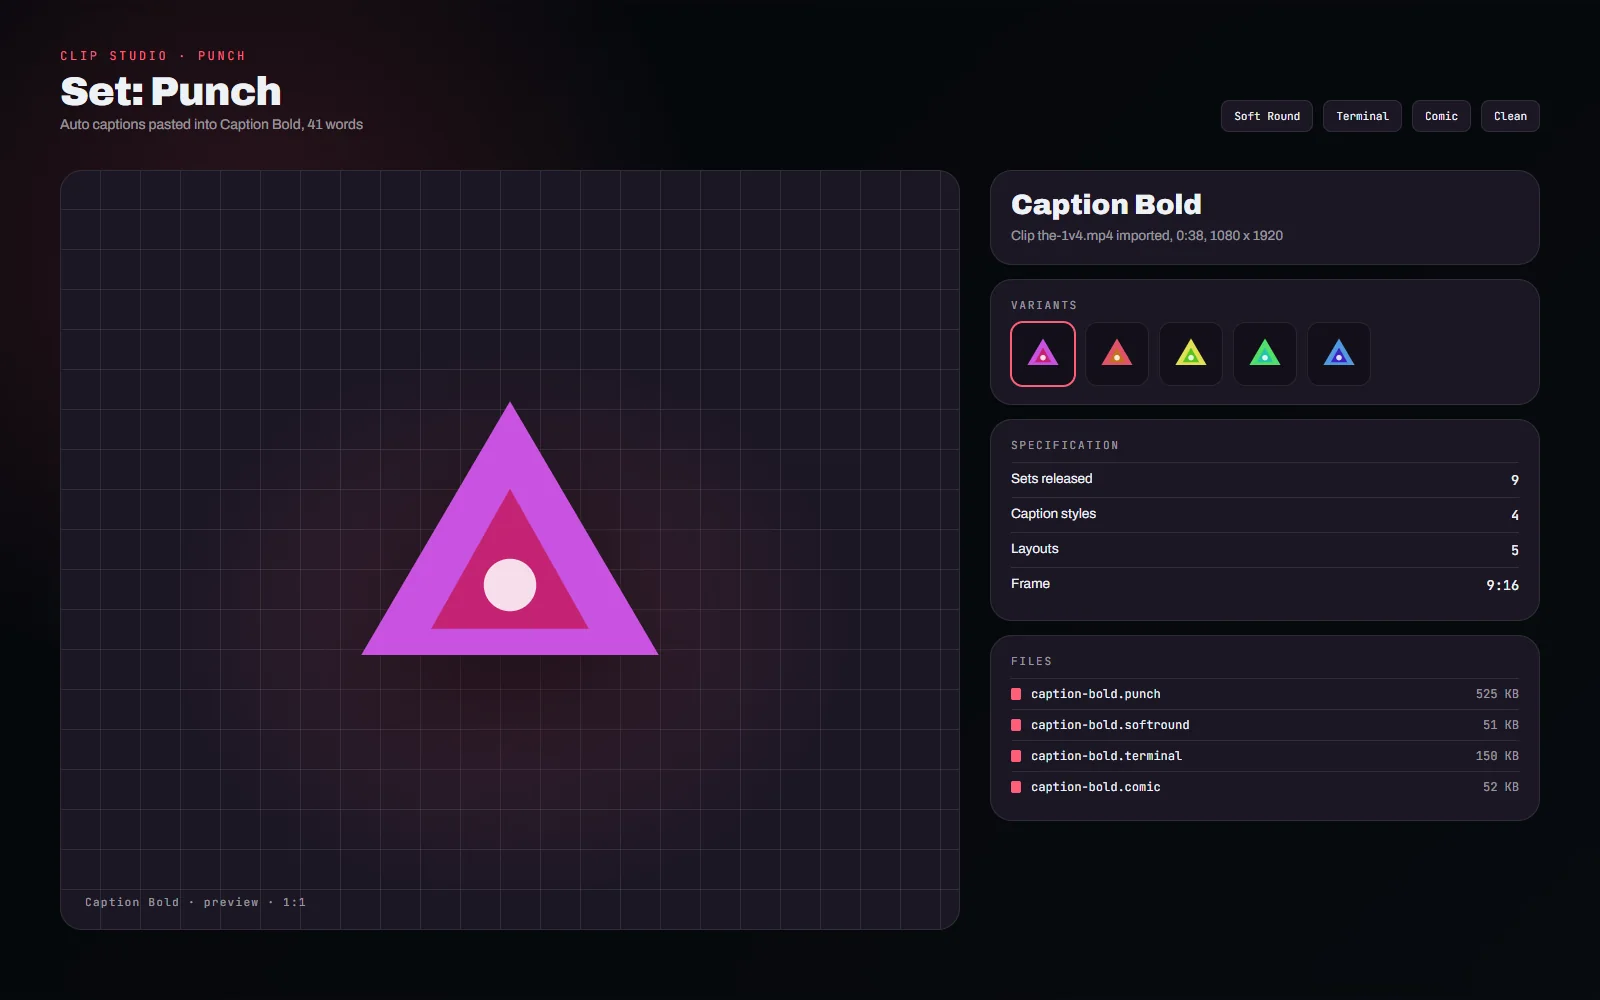1600x1000 pixels.
Task: Click the Layouts specification label
Action: (x=1034, y=549)
